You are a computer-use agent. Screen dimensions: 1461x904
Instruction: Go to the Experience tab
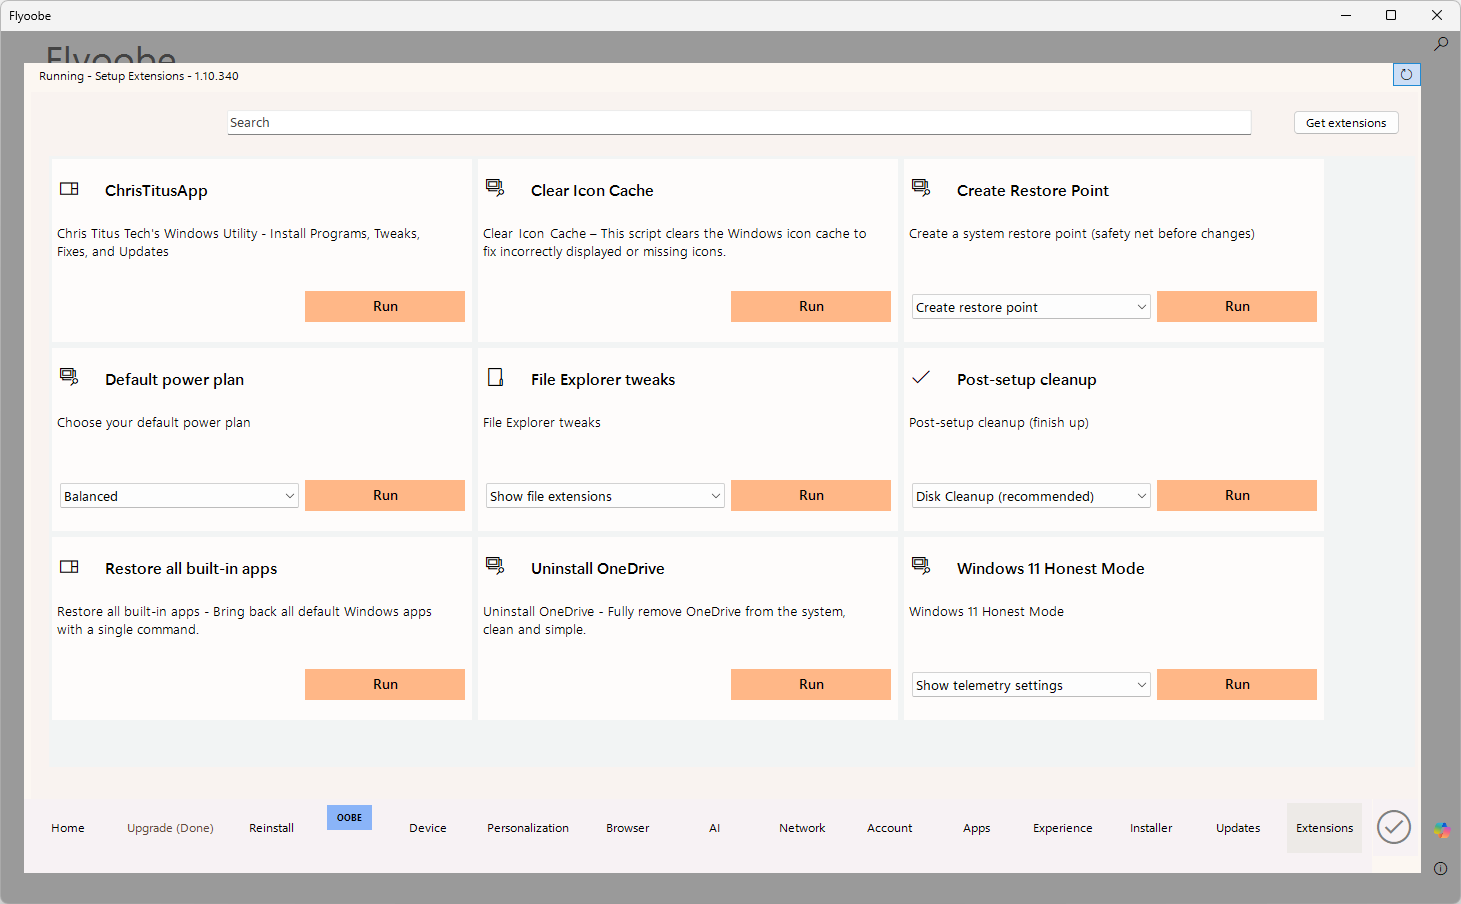pyautogui.click(x=1063, y=828)
